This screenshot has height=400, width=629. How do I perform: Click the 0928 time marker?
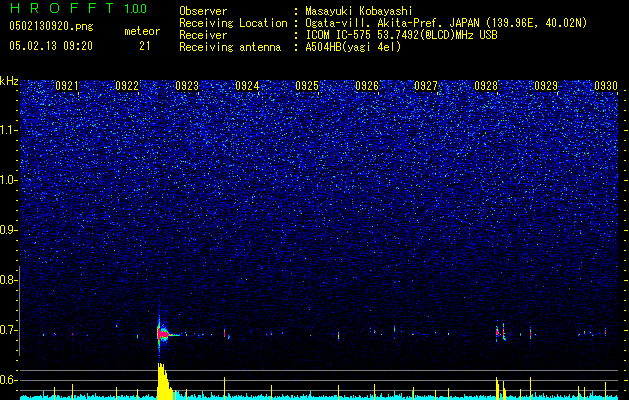486,86
